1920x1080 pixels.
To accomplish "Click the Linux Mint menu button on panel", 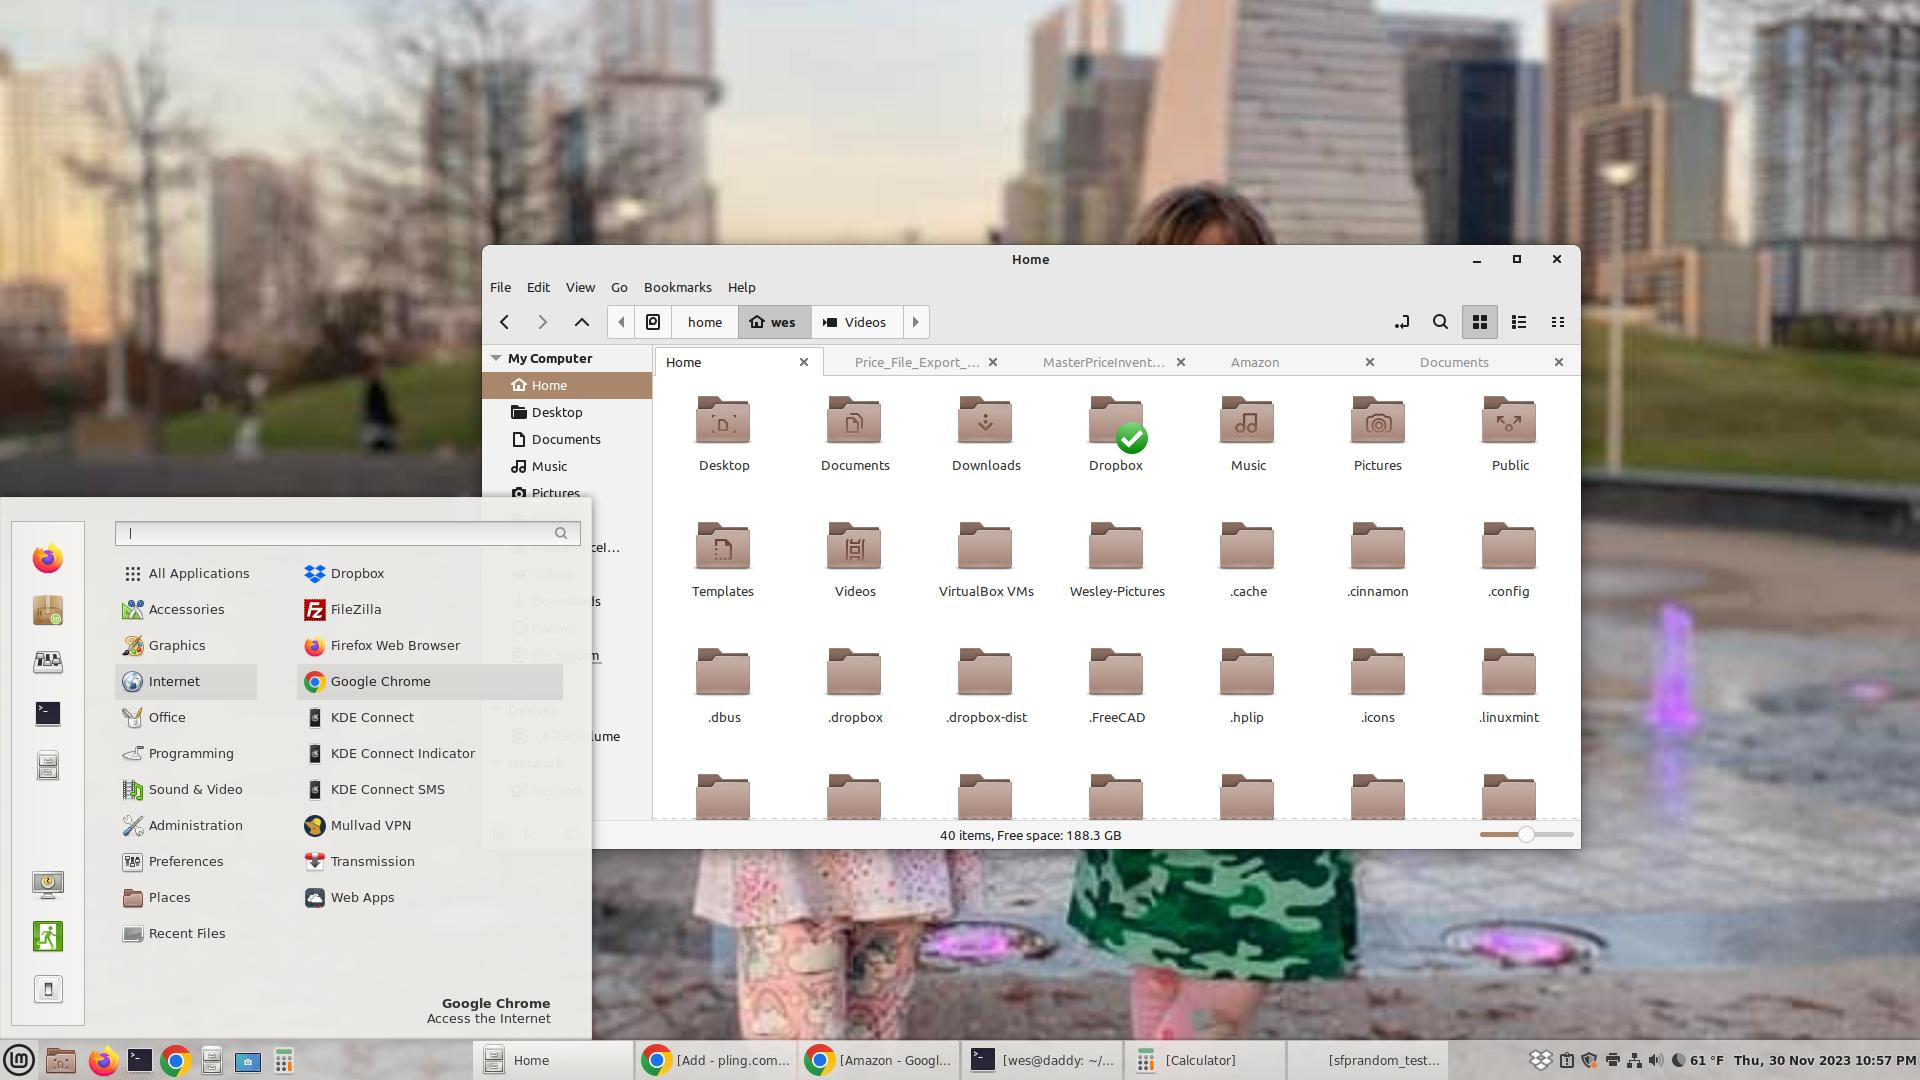I will [19, 1060].
